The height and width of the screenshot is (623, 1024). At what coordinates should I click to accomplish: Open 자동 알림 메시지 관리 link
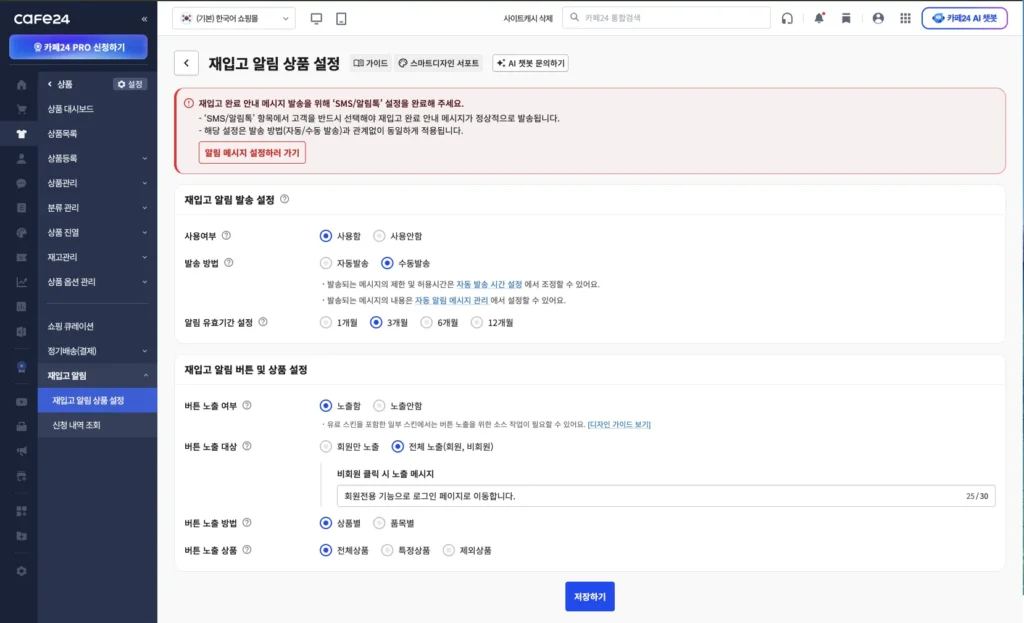450,300
